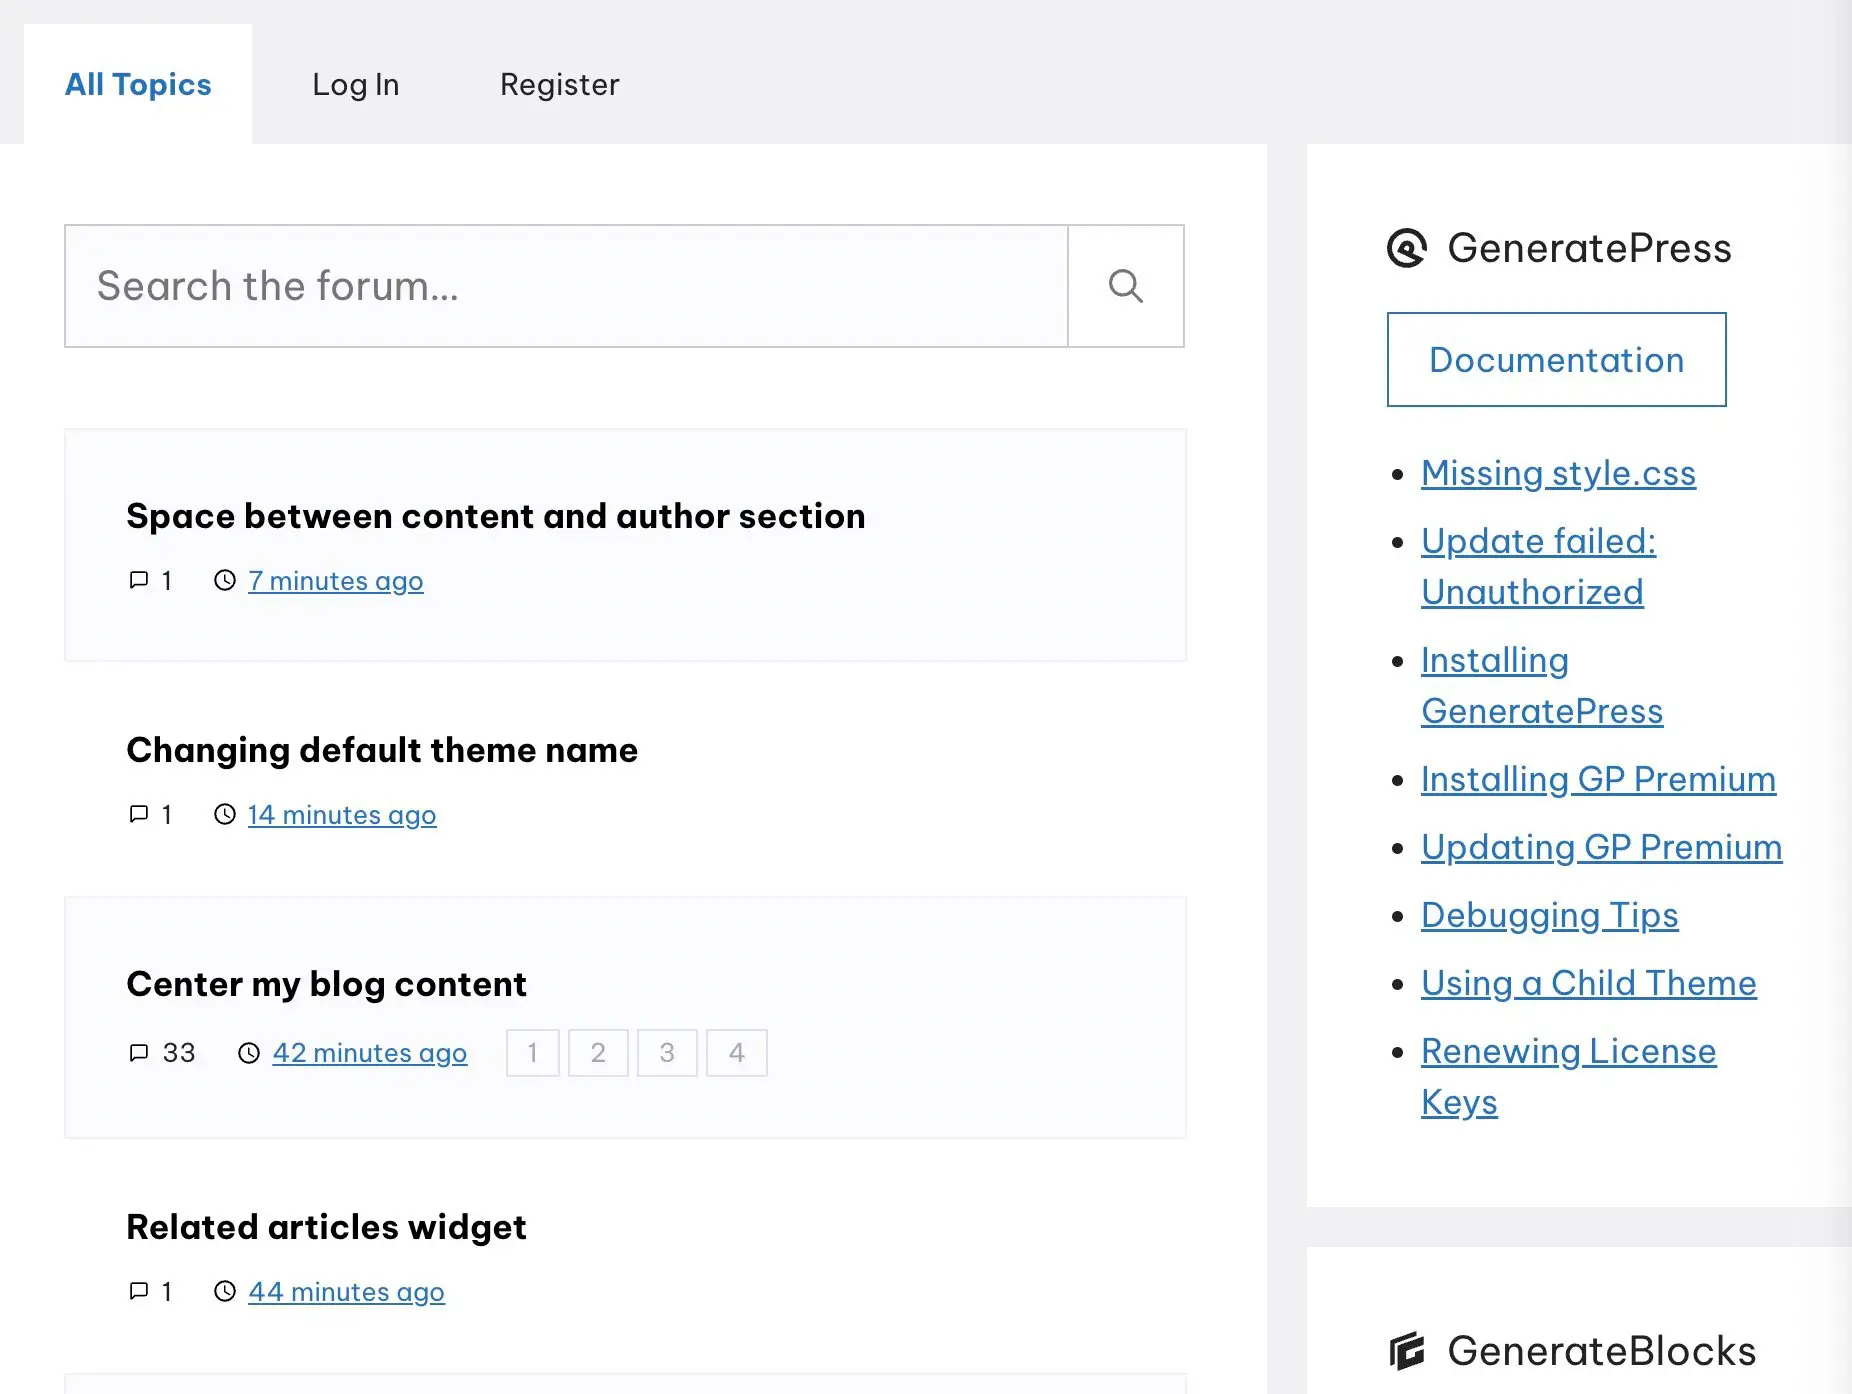Click clock icon beside 42 minutes ago
This screenshot has width=1852, height=1394.
(x=249, y=1053)
